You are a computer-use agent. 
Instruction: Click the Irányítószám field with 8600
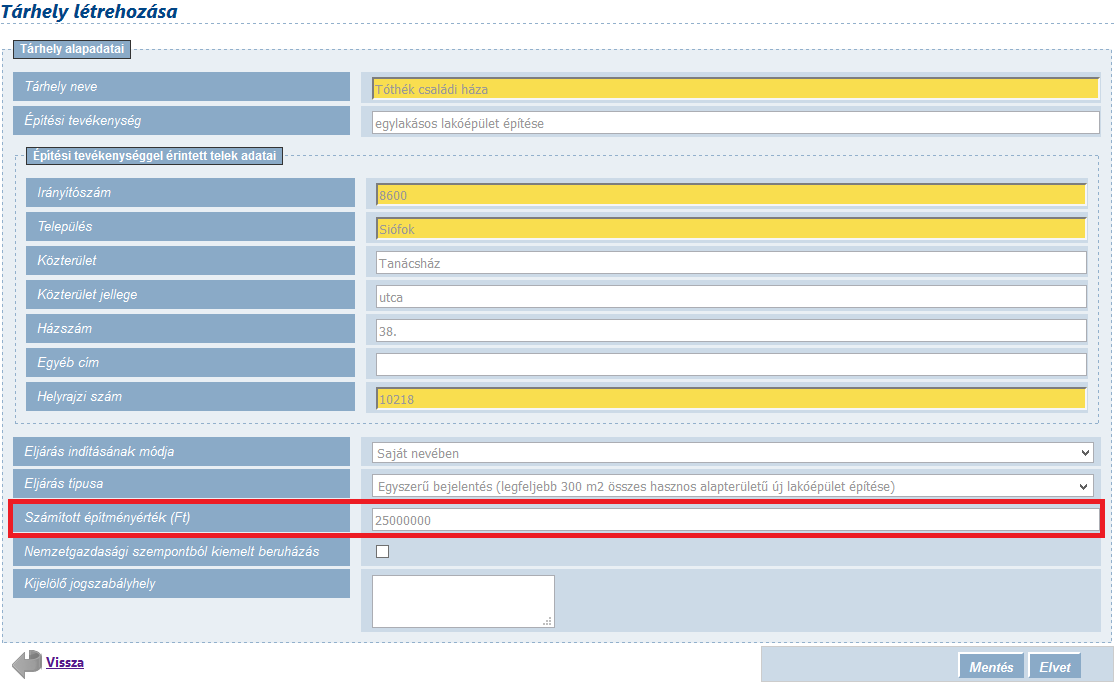coord(731,194)
